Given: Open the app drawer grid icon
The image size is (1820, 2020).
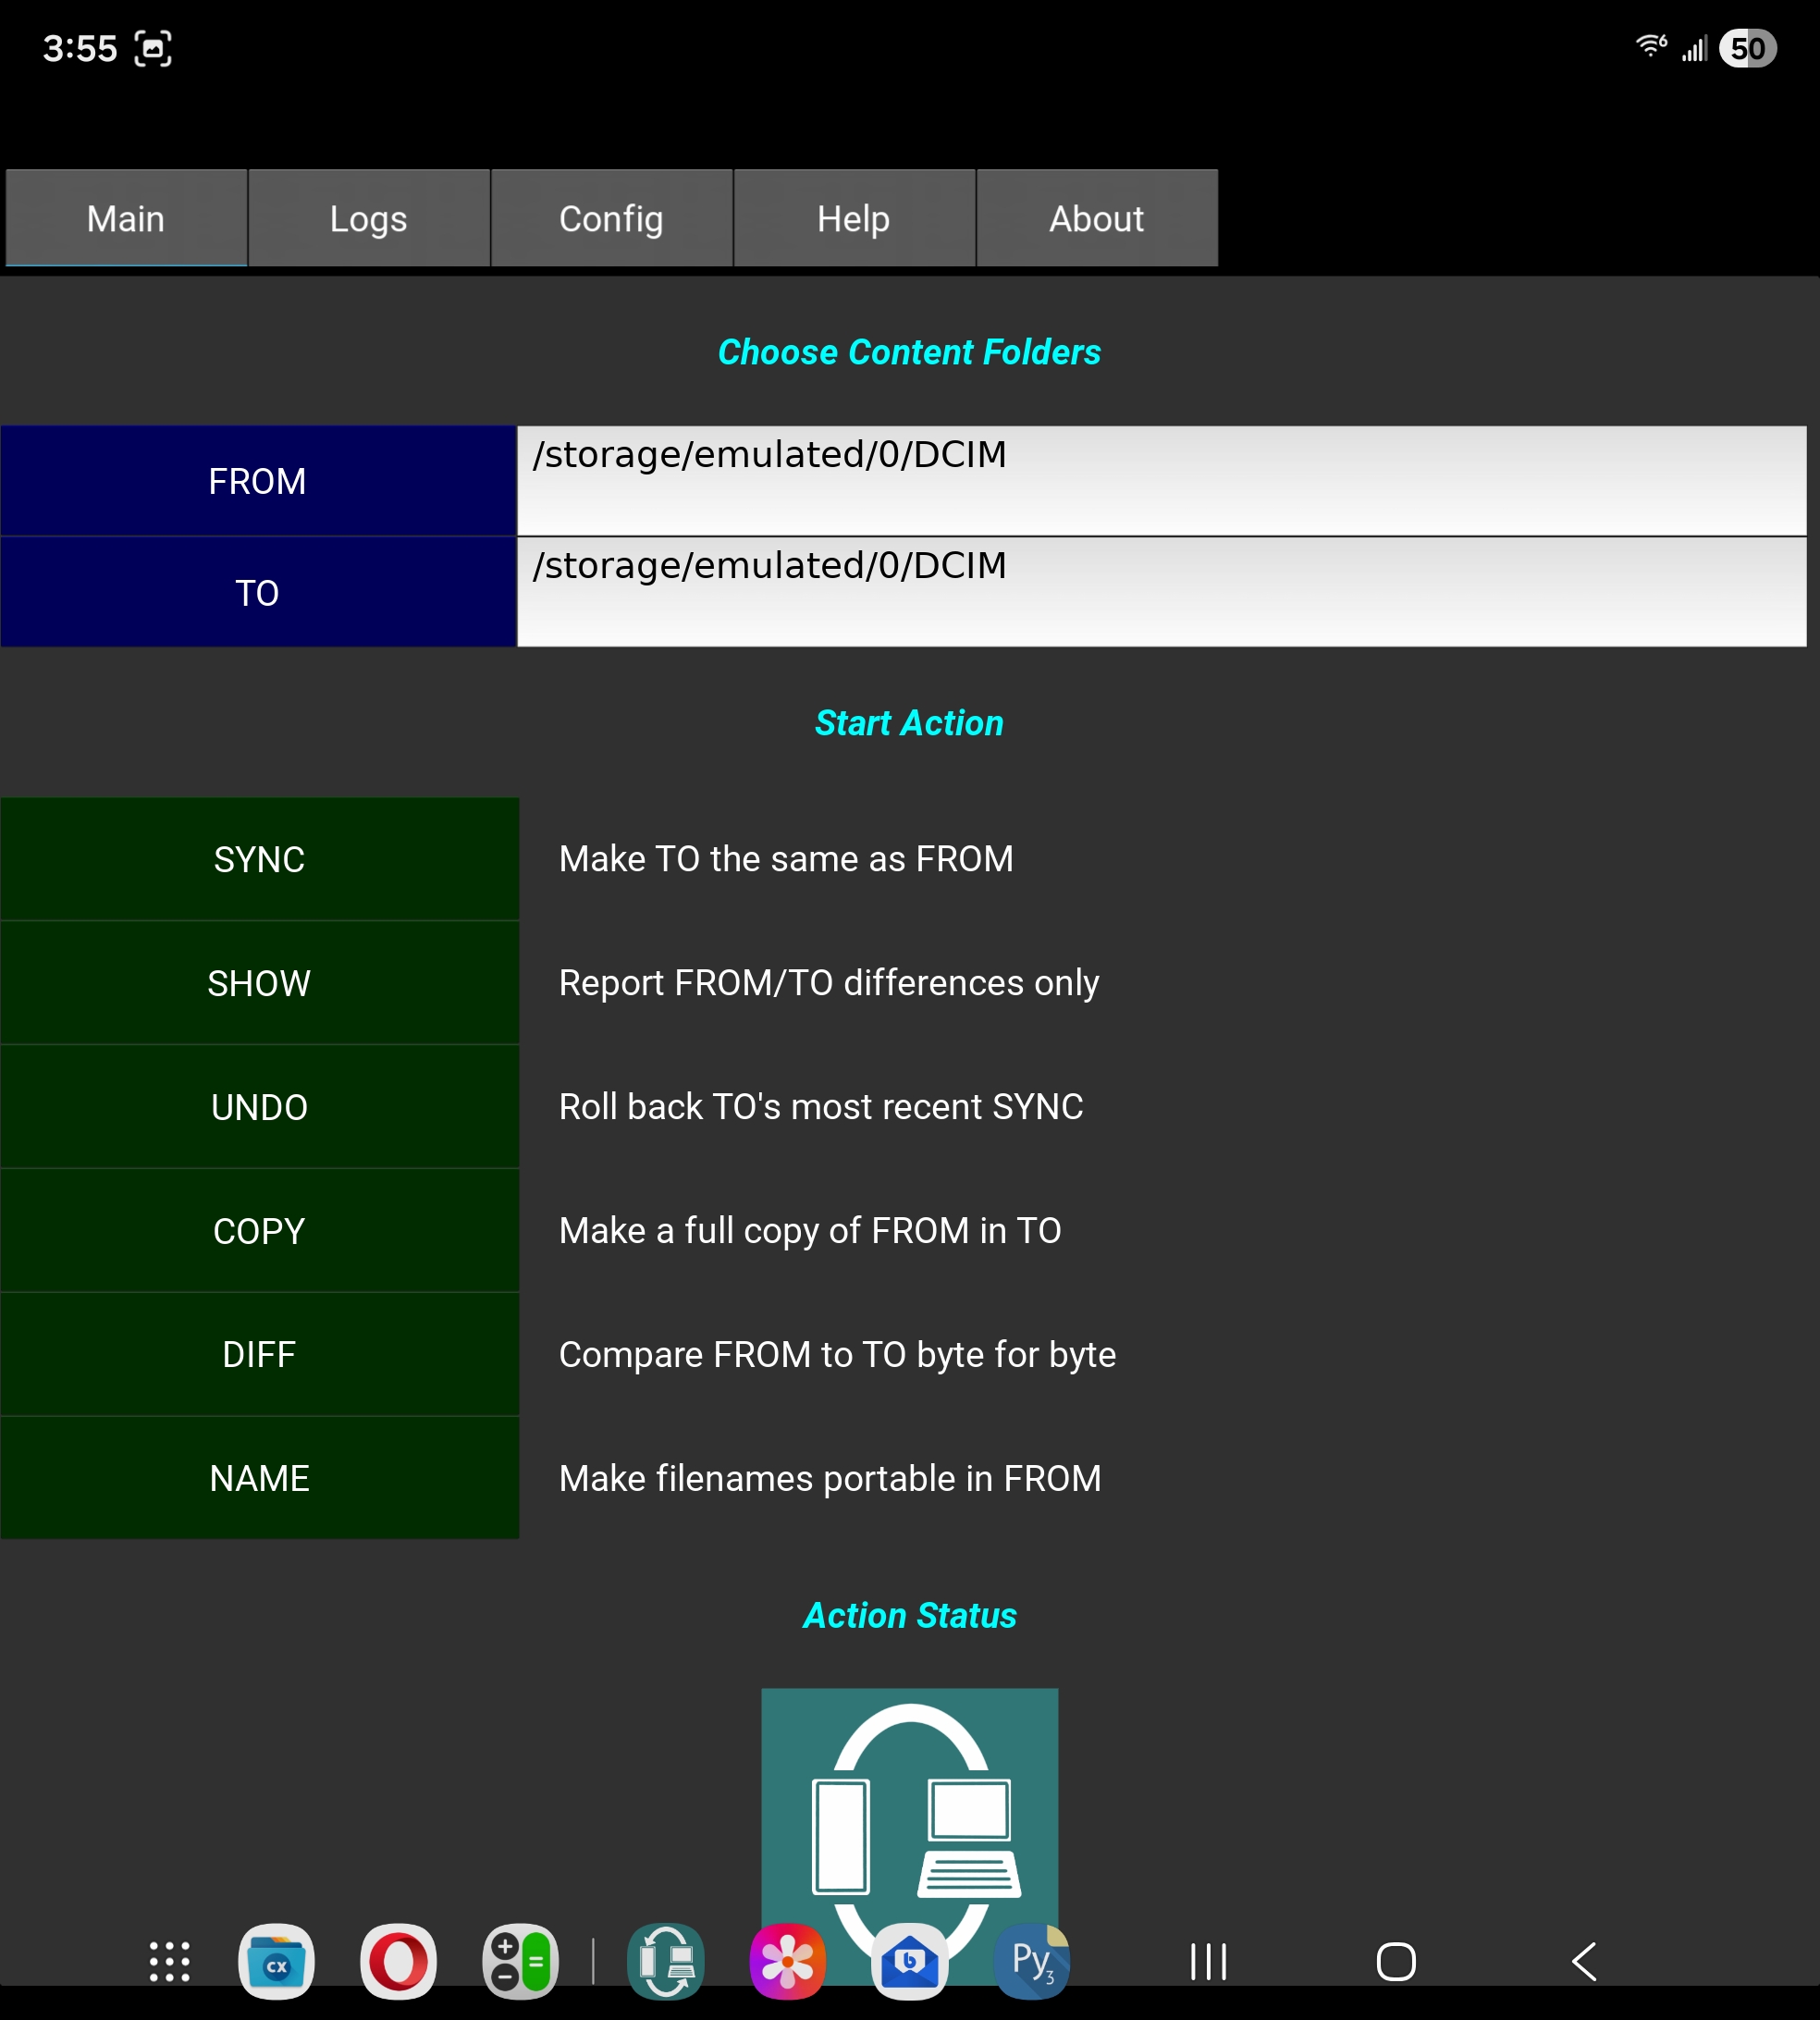Looking at the screenshot, I should point(169,1961).
